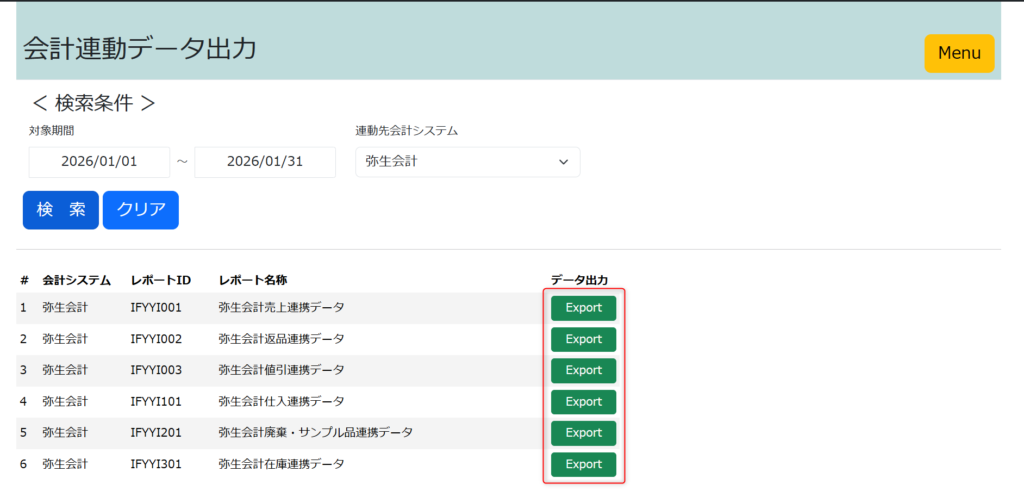The height and width of the screenshot is (503, 1024).
Task: Click the データ出力 column header
Action: click(x=579, y=279)
